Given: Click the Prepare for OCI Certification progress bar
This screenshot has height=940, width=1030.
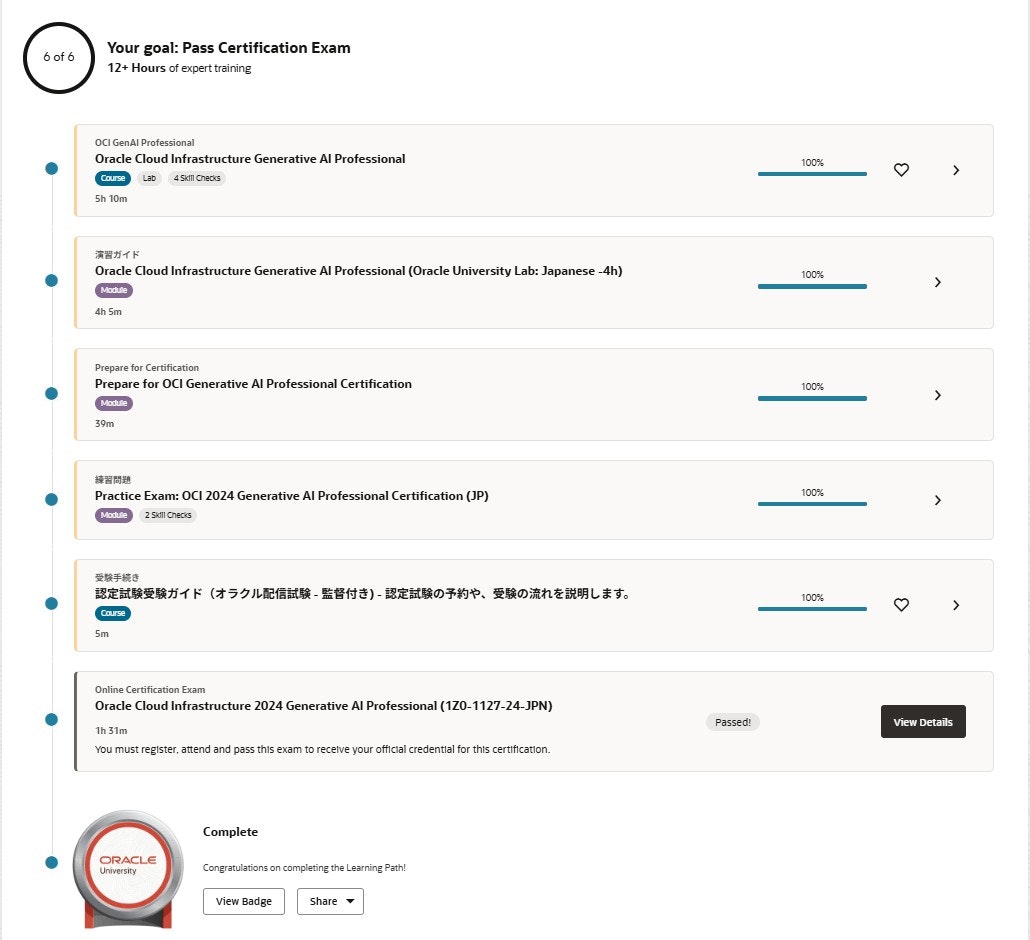Looking at the screenshot, I should [813, 398].
